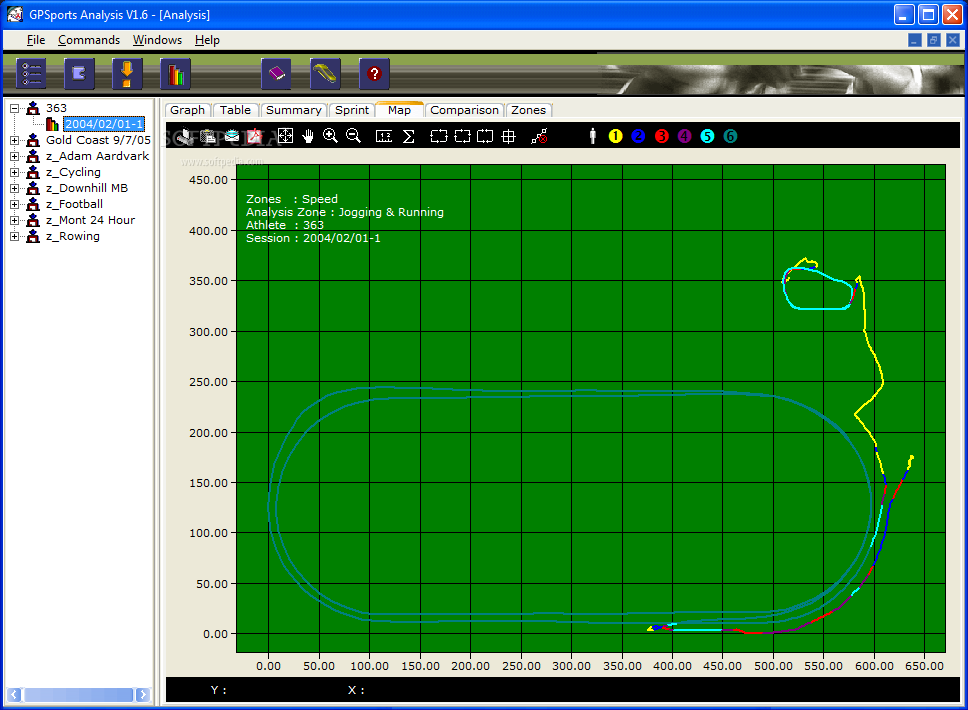The image size is (968, 710).
Task: Expand the z_Football node
Action: [14, 204]
